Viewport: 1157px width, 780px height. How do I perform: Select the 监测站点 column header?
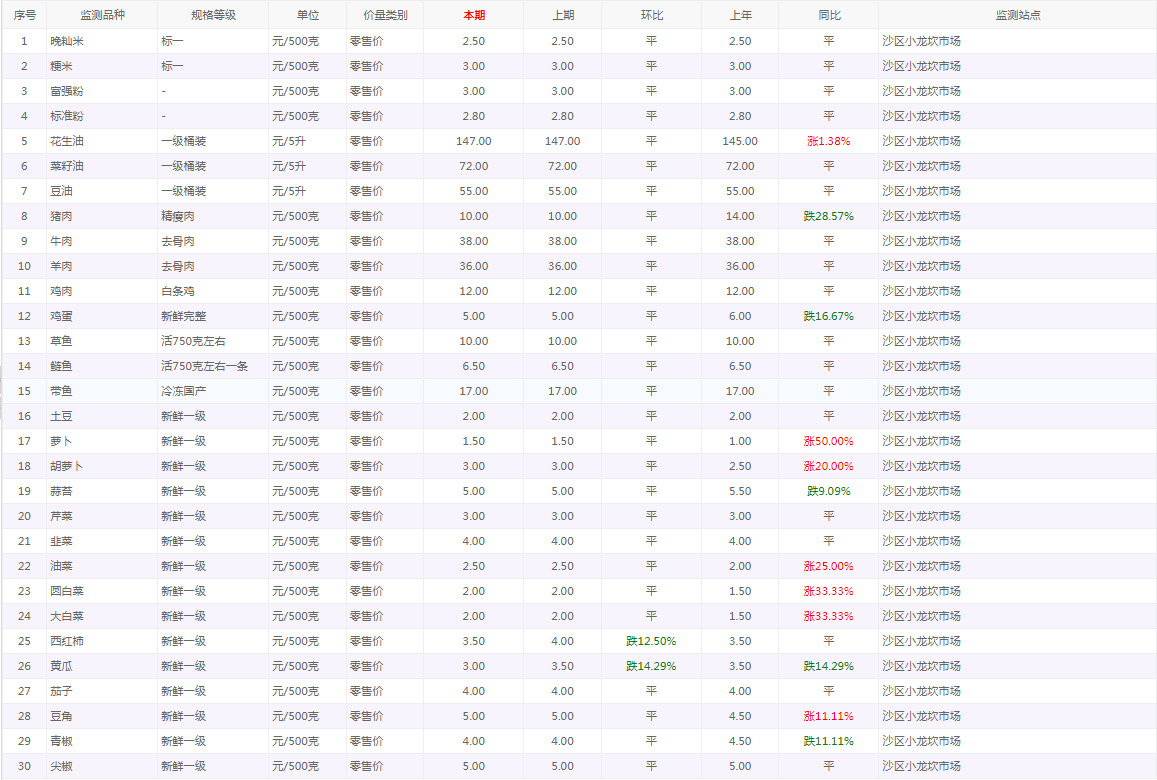click(1017, 15)
